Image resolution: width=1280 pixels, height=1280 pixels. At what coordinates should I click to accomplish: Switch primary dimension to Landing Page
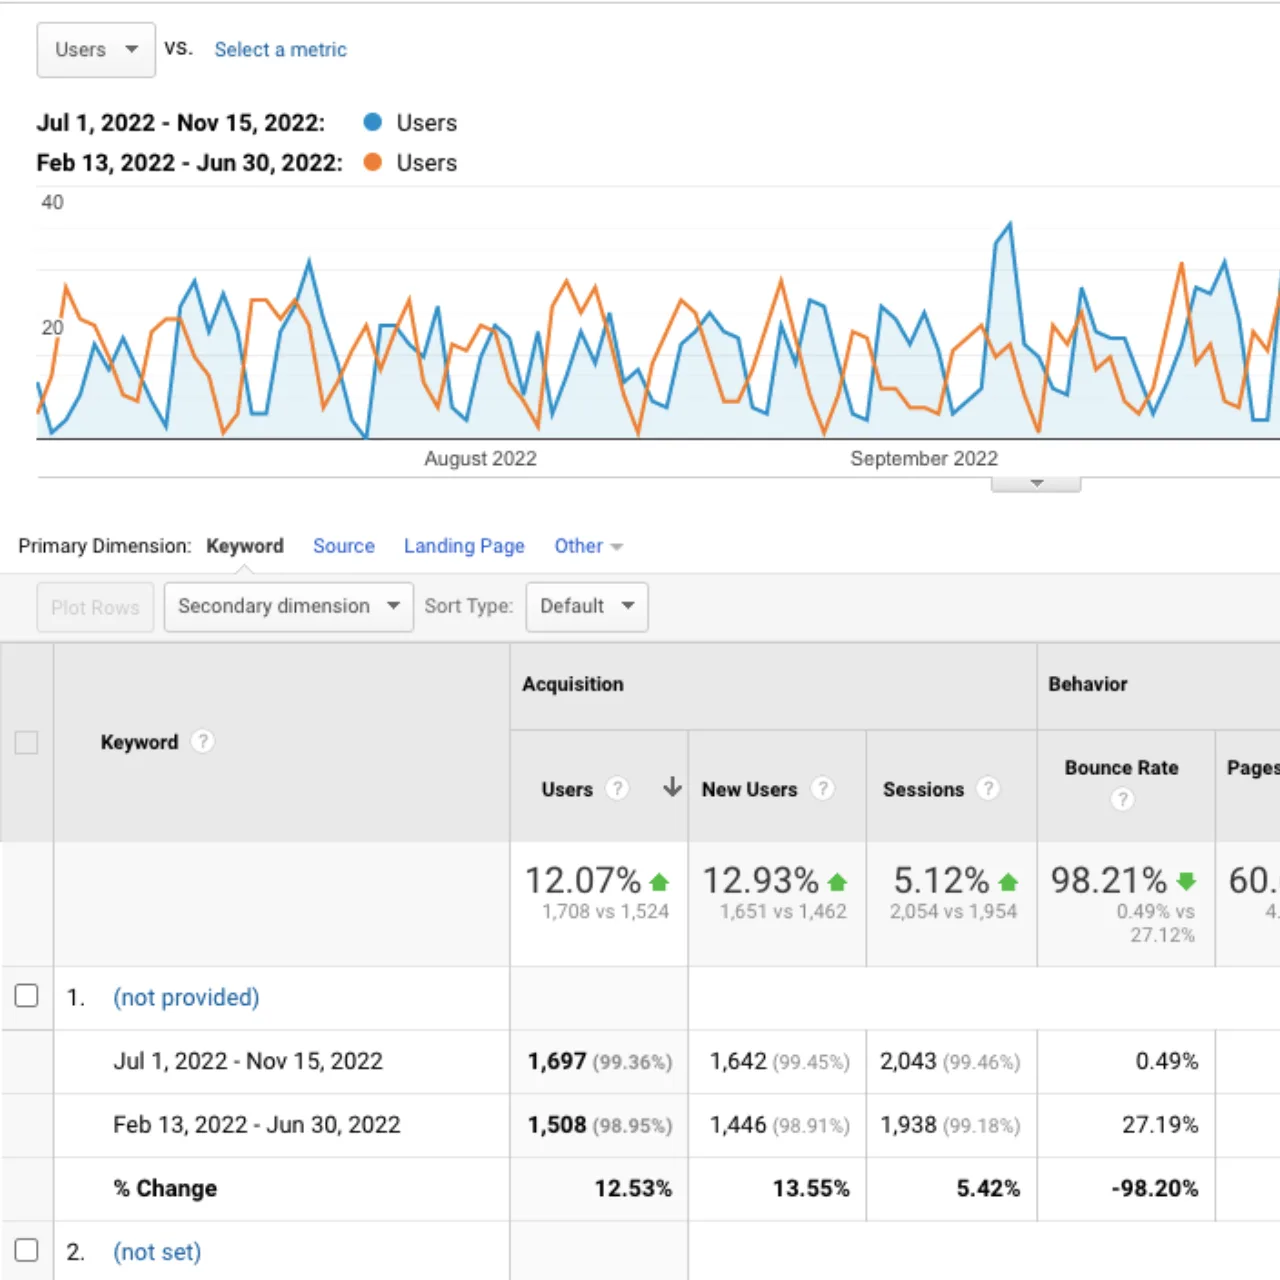click(464, 546)
